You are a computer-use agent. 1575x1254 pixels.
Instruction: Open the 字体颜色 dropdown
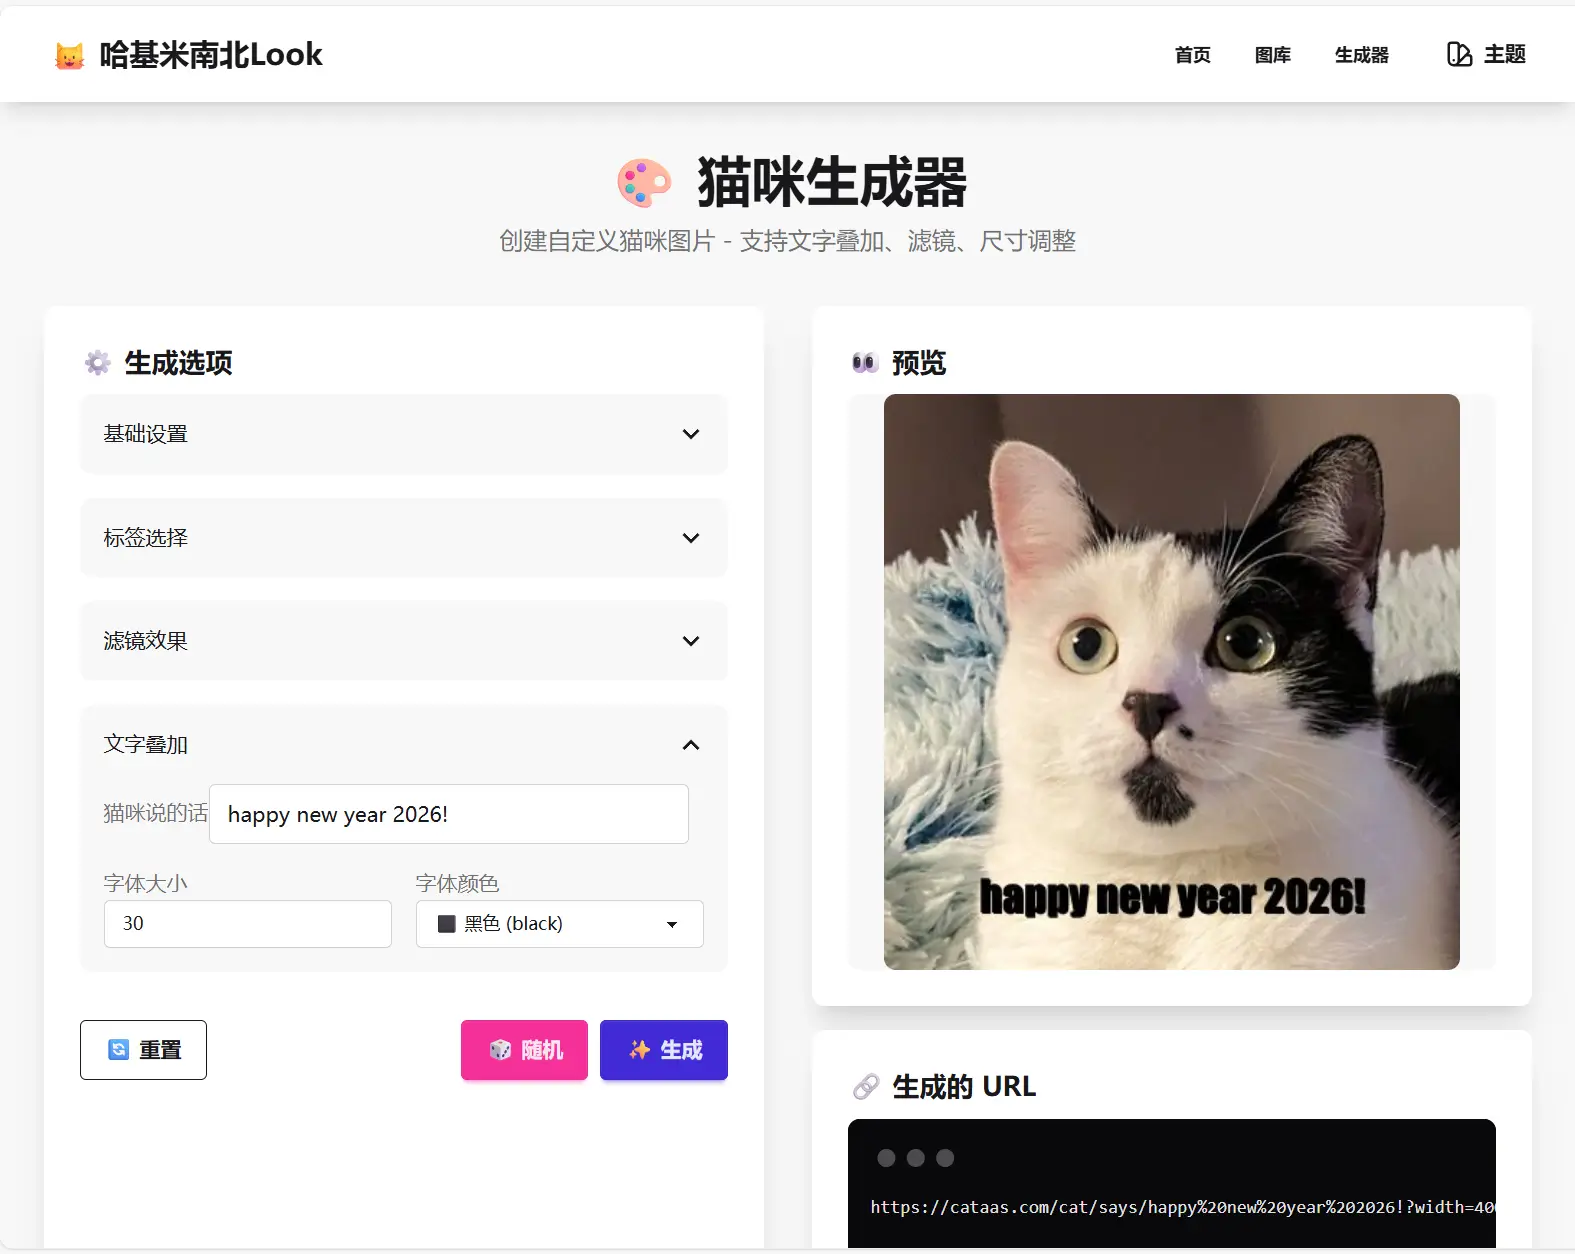point(559,924)
